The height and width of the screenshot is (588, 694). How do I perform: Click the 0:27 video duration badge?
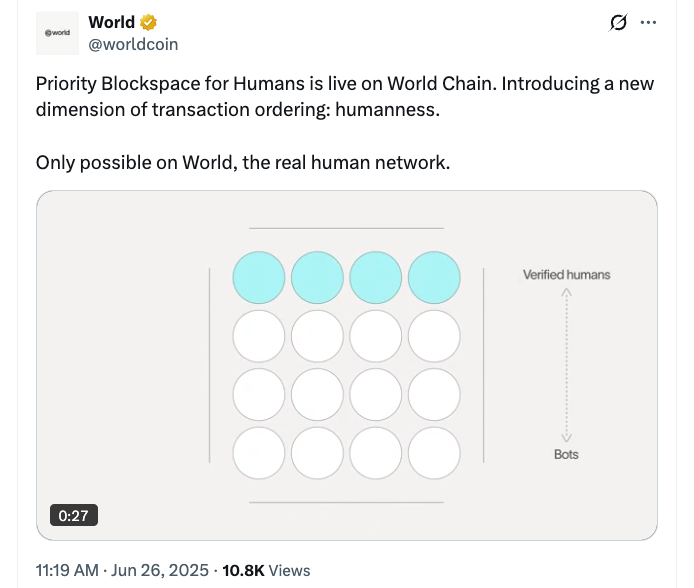[74, 516]
